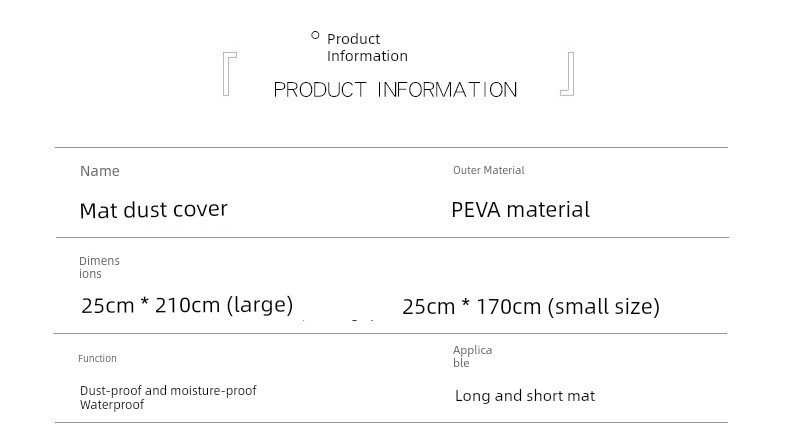Click the 25cm * 170cm (small size) text
Viewport: 790px width, 447px height.
[x=531, y=306]
